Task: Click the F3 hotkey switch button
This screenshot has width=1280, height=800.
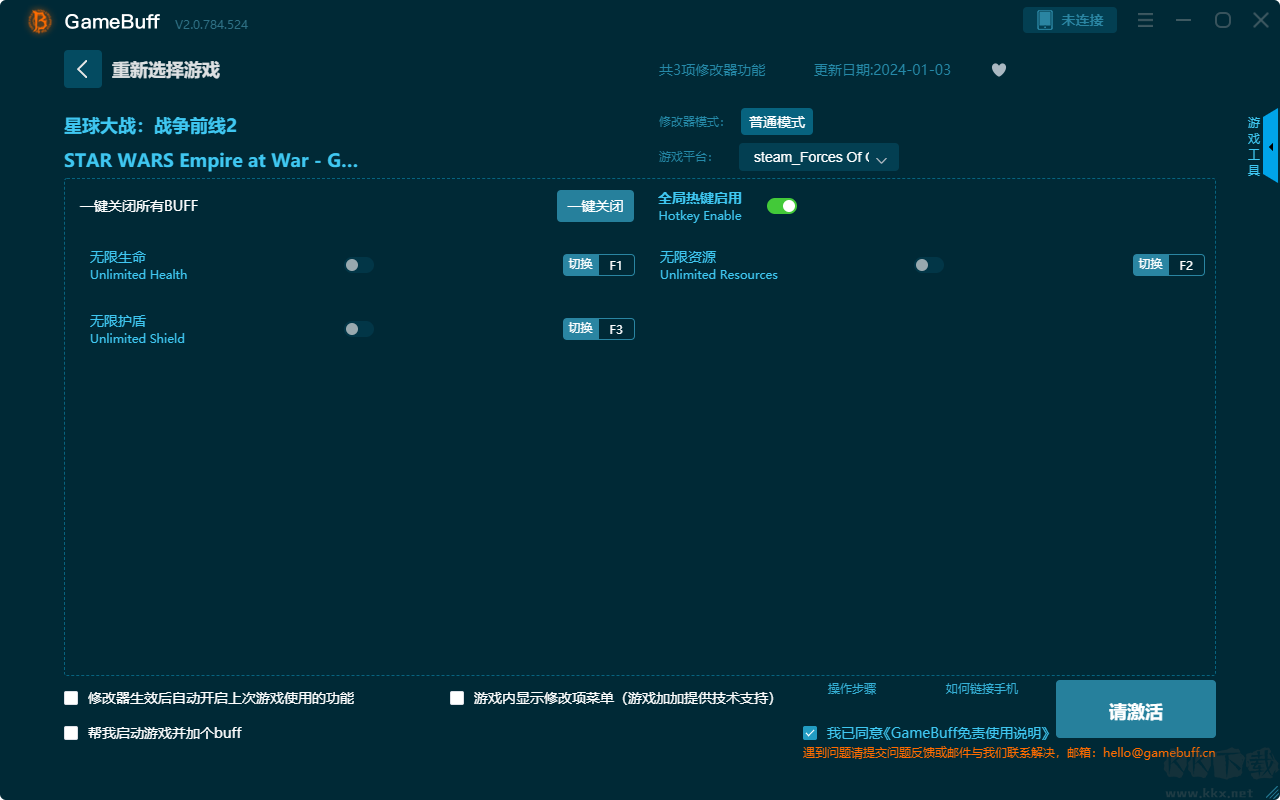Action: coord(599,329)
